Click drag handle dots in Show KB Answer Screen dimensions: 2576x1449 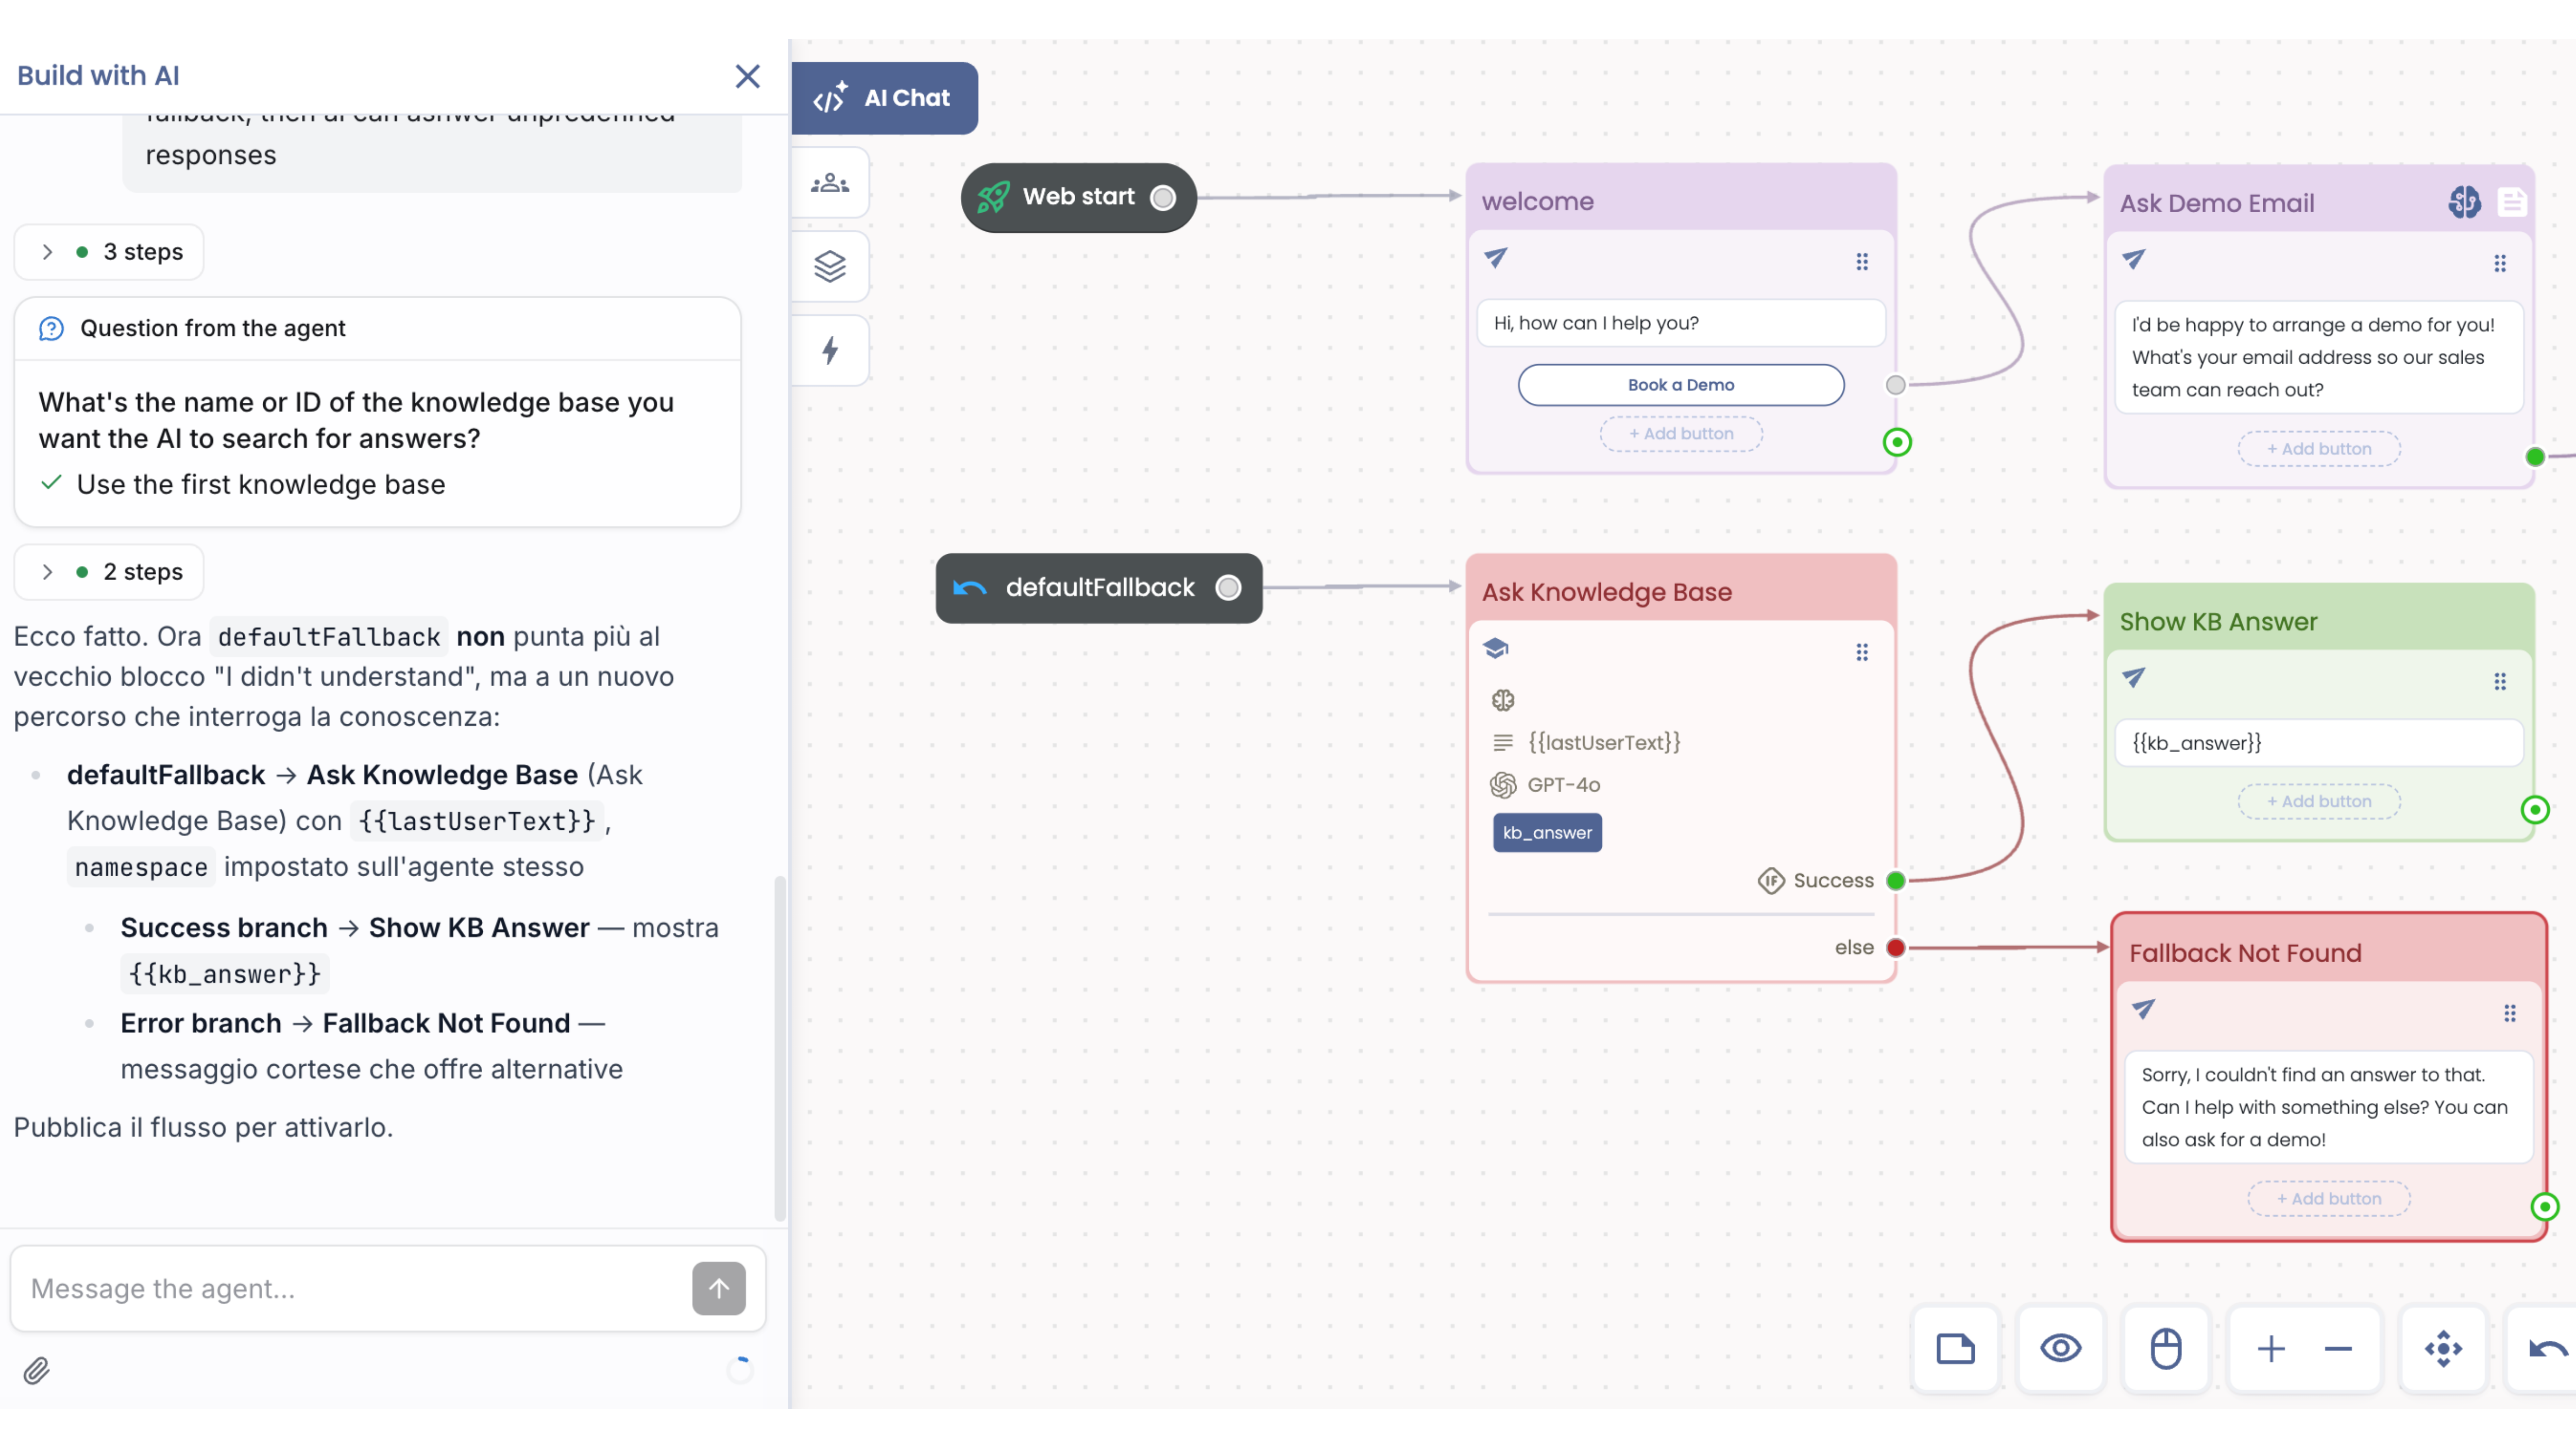[x=2499, y=682]
